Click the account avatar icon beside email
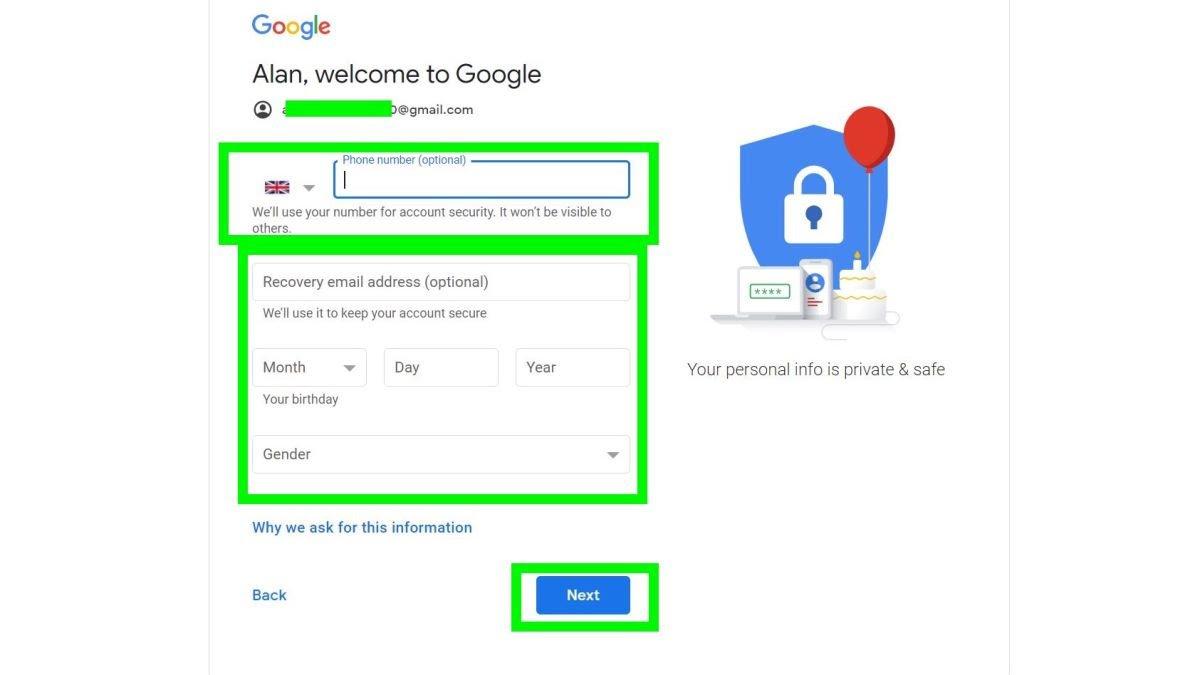The image size is (1200, 675). [262, 110]
